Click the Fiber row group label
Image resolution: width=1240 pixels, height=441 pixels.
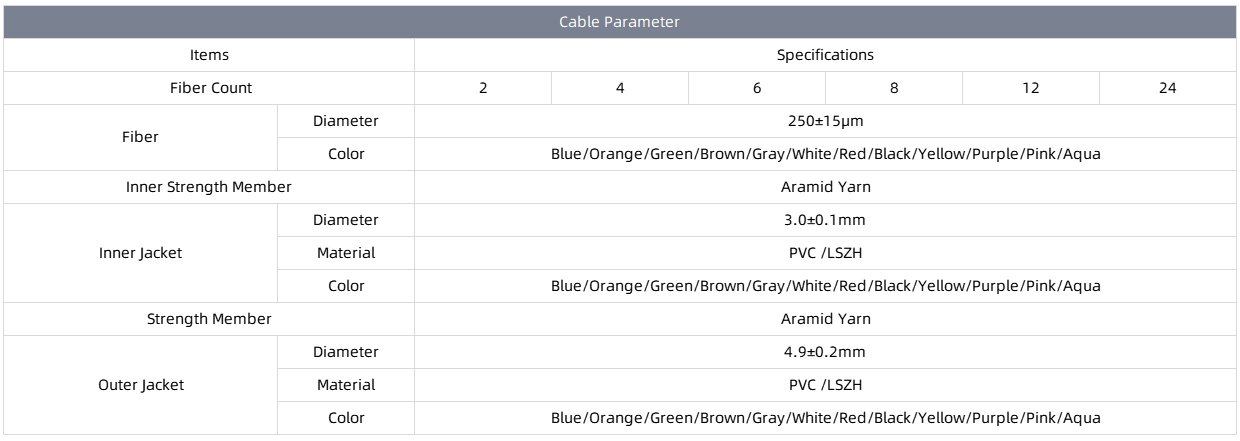point(140,137)
